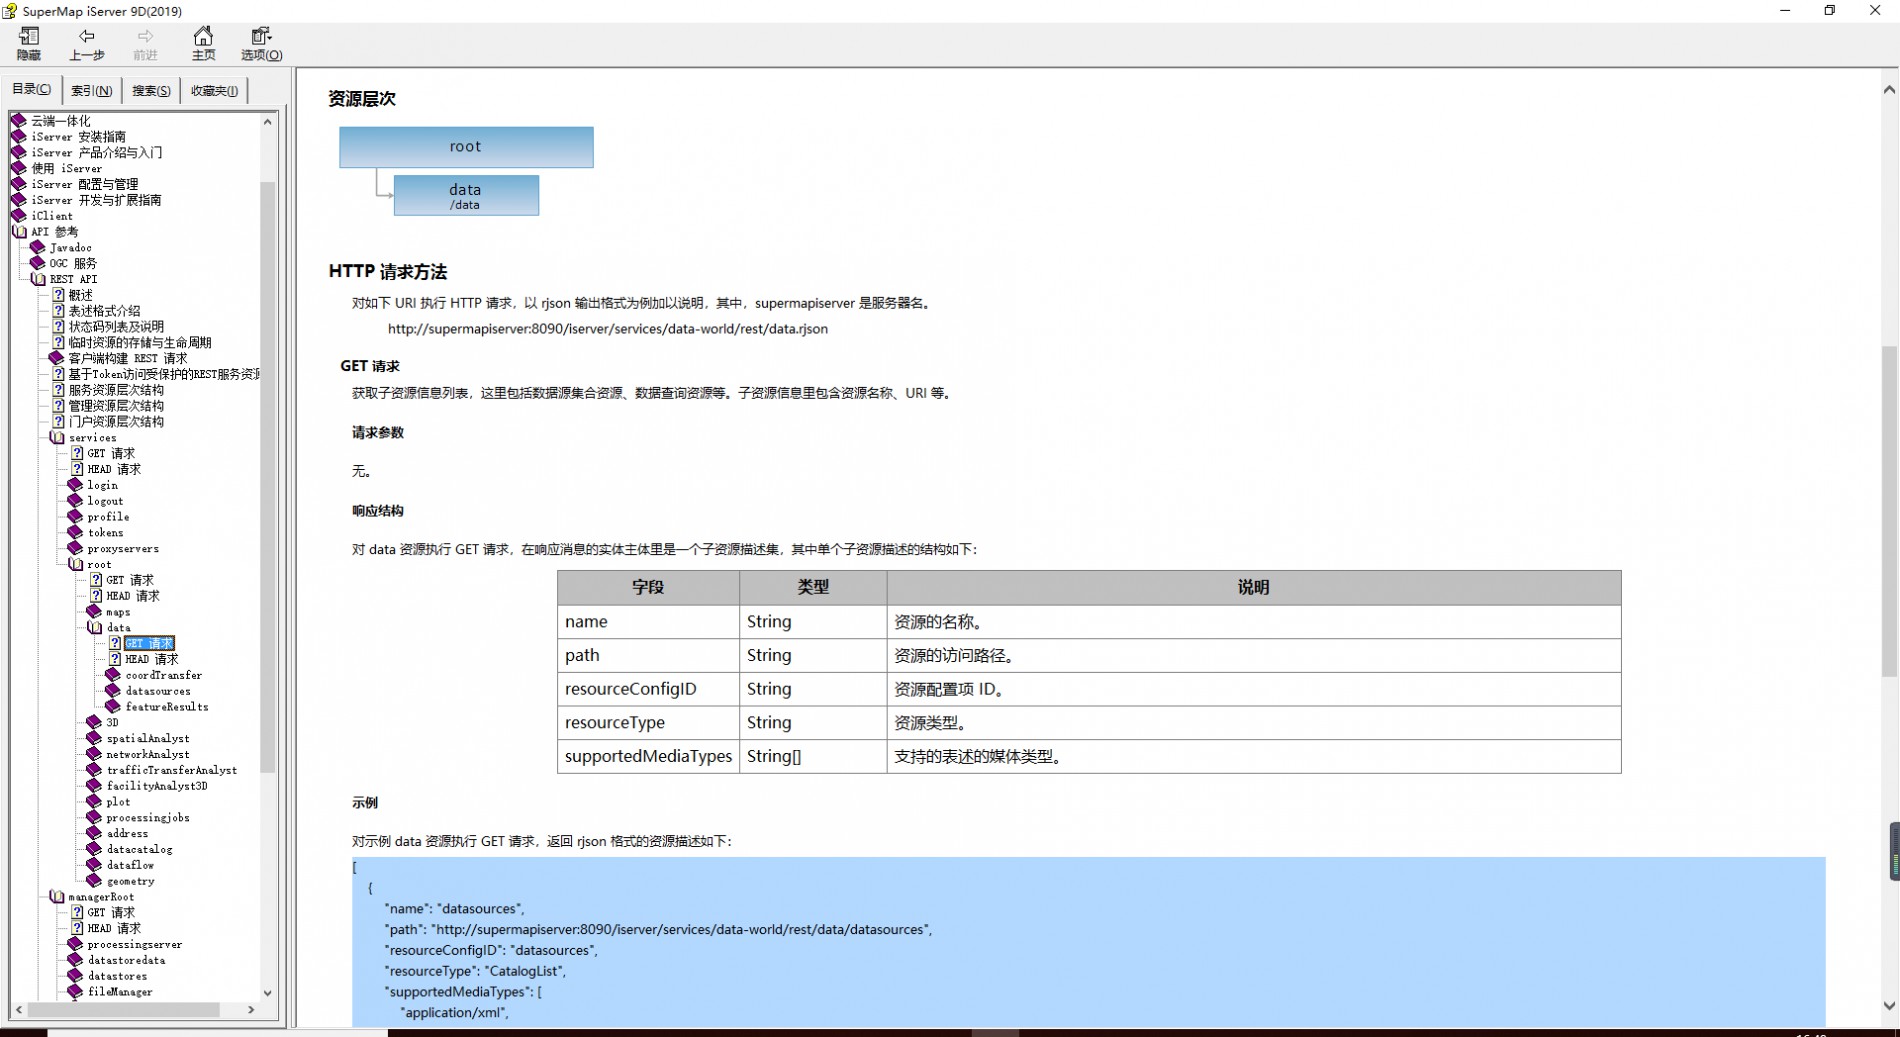Select the maps tree item

point(118,612)
